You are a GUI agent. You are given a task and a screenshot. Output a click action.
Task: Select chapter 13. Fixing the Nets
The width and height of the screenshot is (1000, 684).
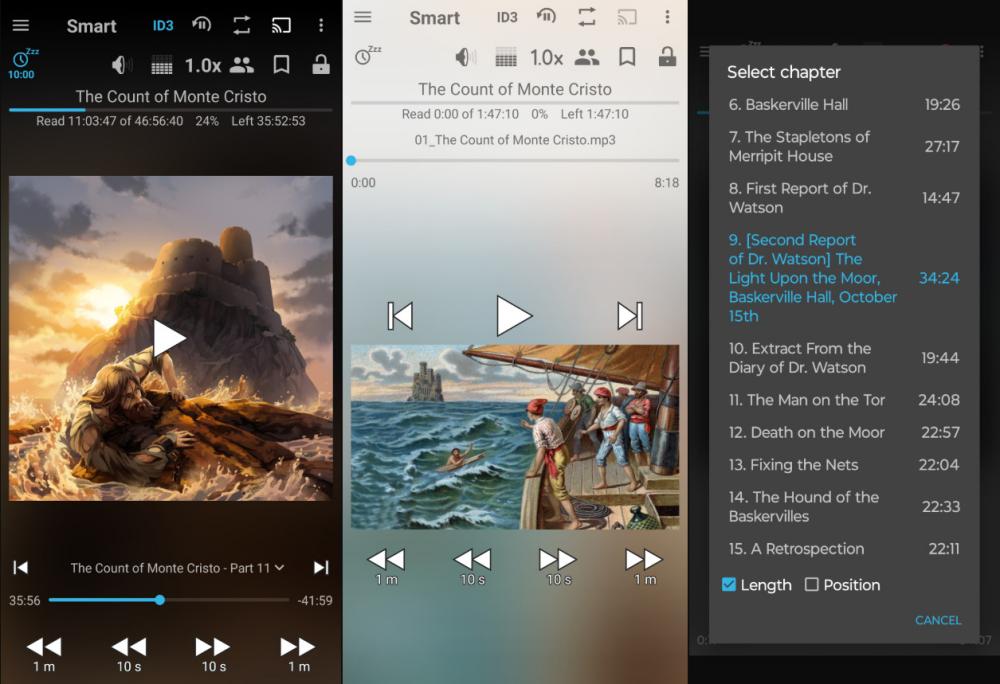coord(844,465)
